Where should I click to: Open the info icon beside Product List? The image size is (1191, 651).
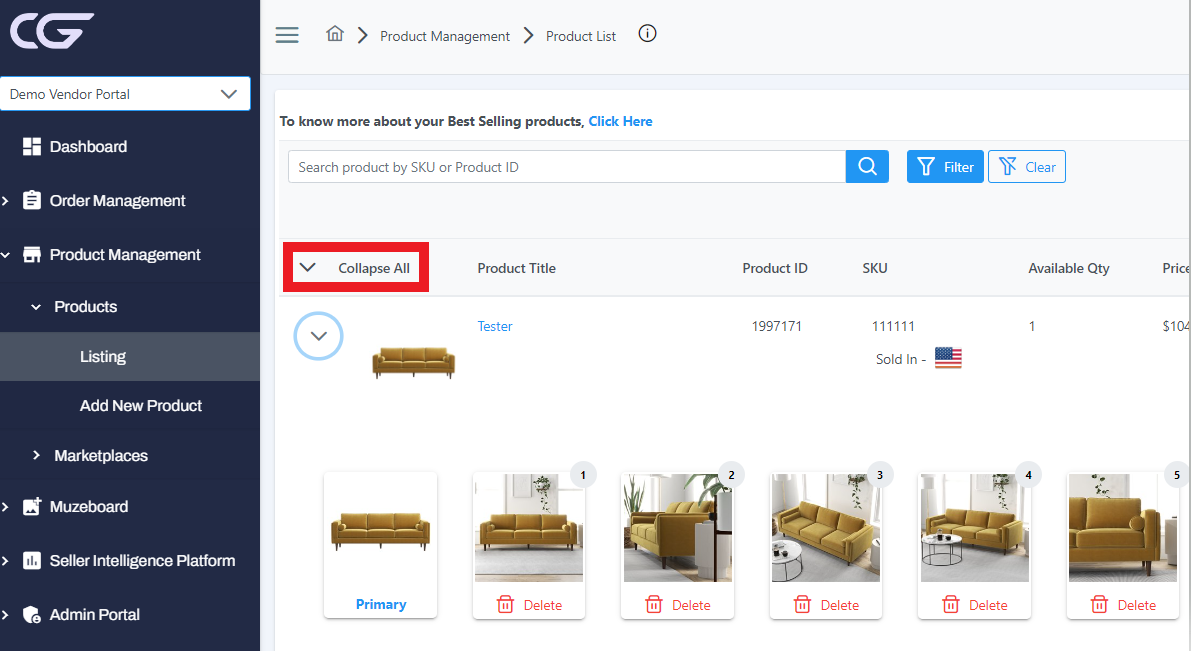647,33
